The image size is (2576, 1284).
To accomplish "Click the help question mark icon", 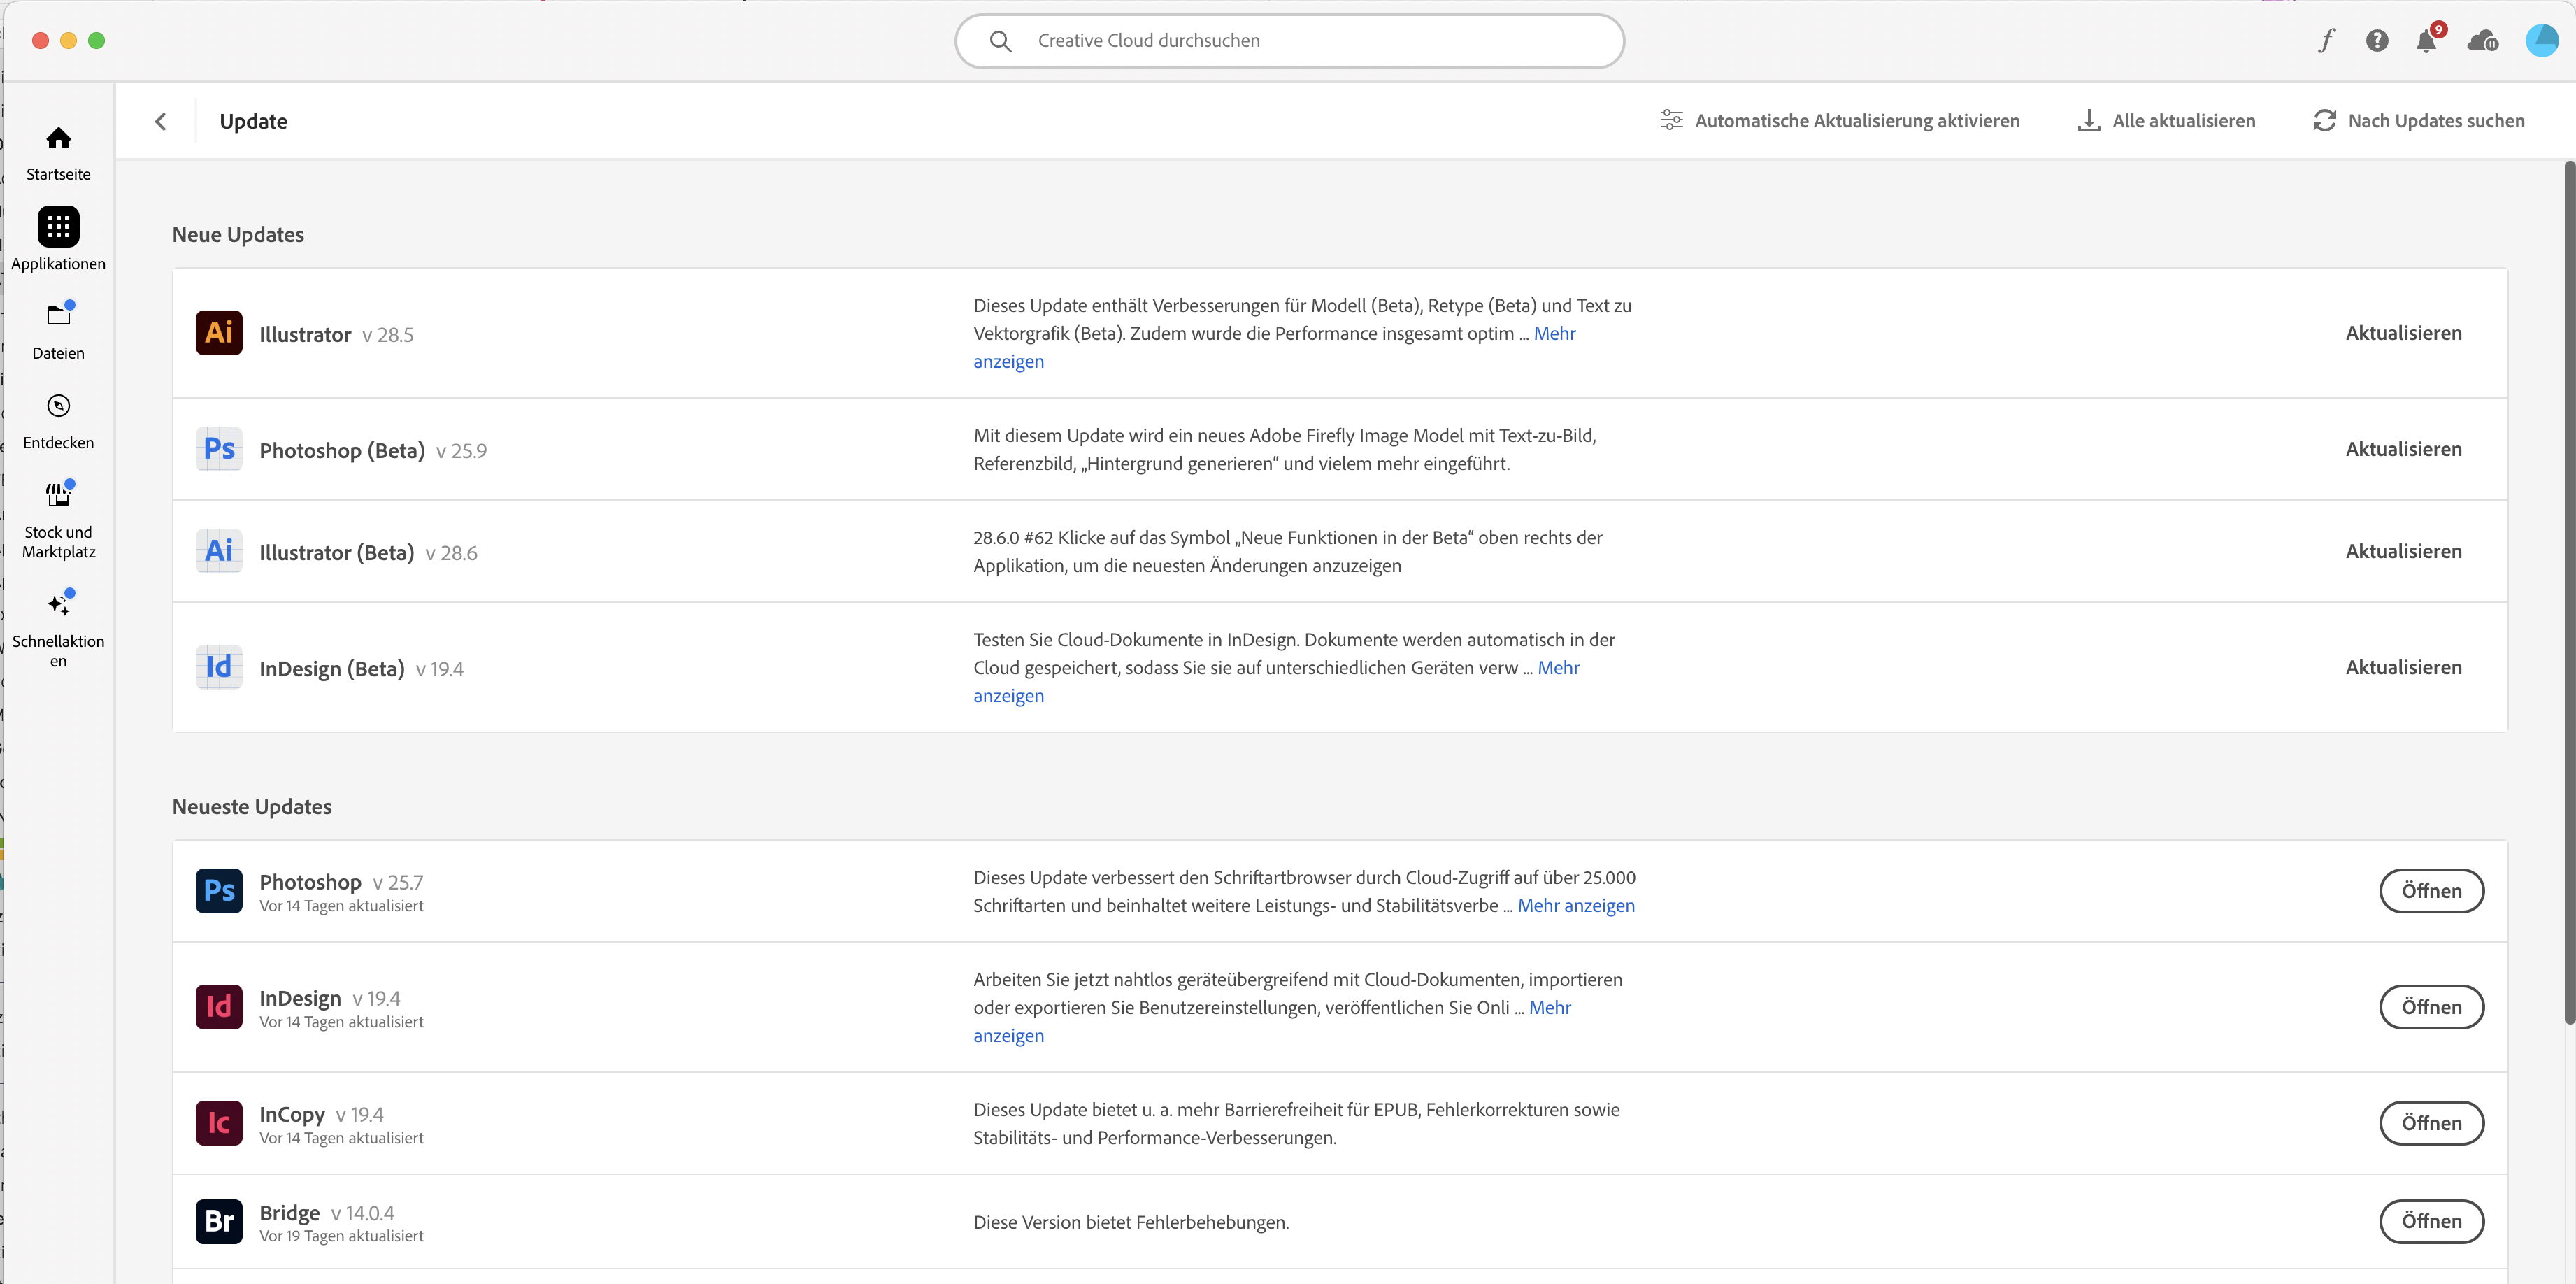I will point(2377,41).
